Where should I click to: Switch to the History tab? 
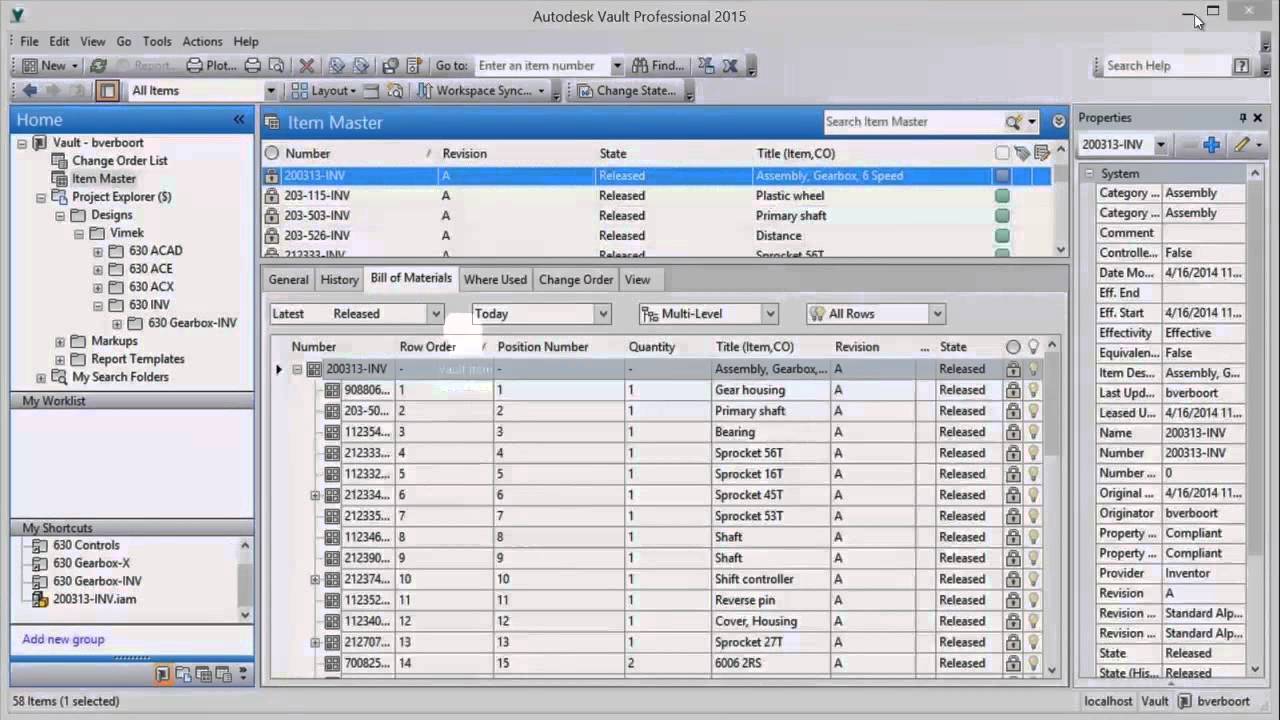click(339, 280)
